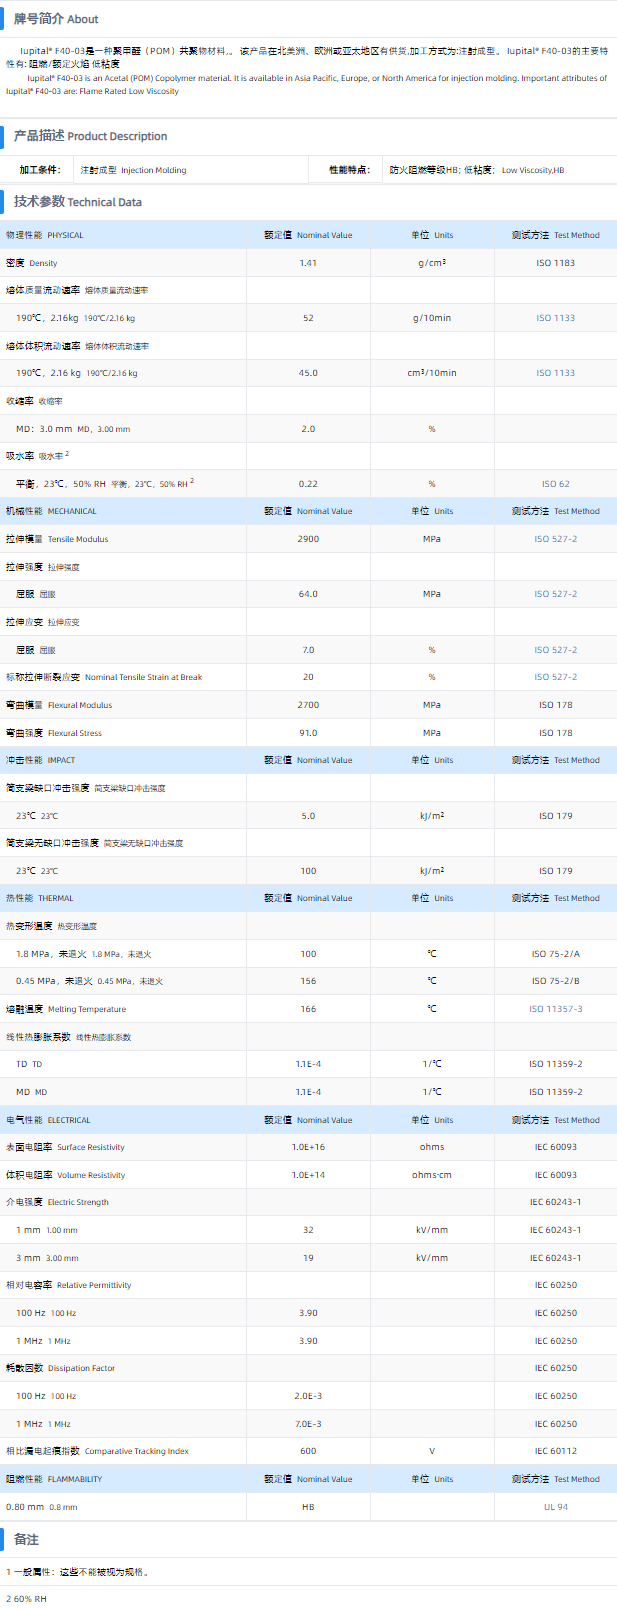Select the Surface Resistivity value 1.0E+16
Image resolution: width=617 pixels, height=1609 pixels.
pyautogui.click(x=308, y=1147)
